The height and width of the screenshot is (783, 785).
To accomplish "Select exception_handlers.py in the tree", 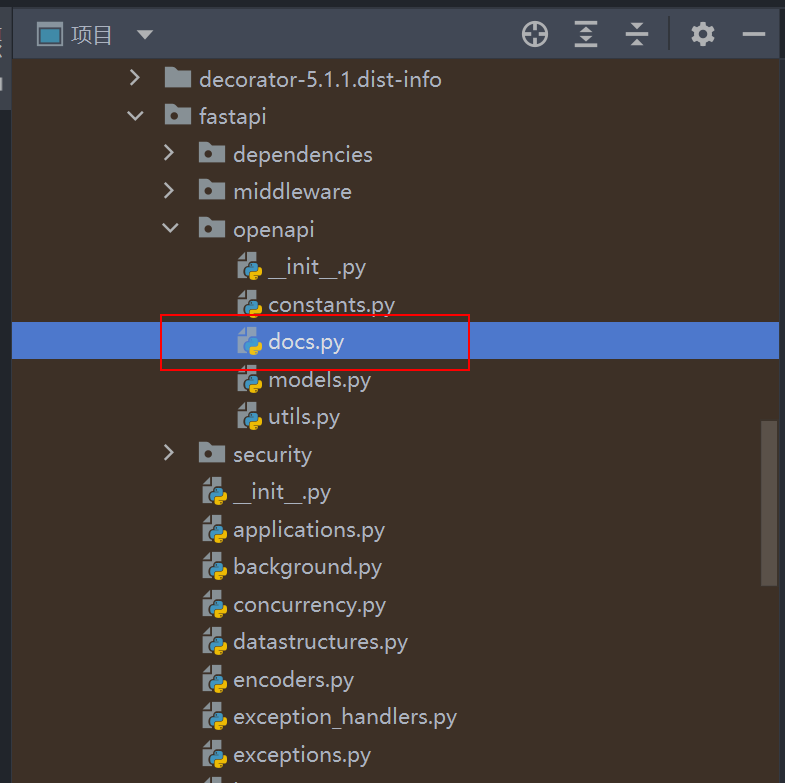I will [345, 717].
